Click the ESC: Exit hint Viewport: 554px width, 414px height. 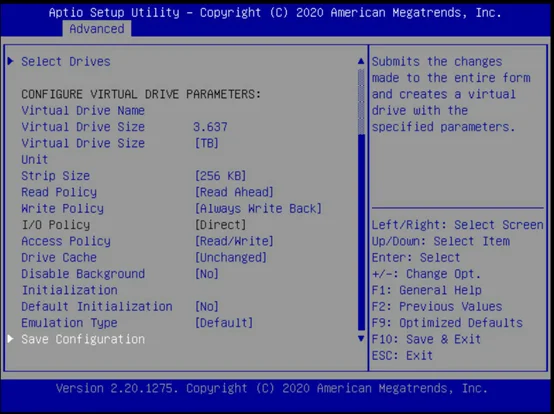pos(402,355)
